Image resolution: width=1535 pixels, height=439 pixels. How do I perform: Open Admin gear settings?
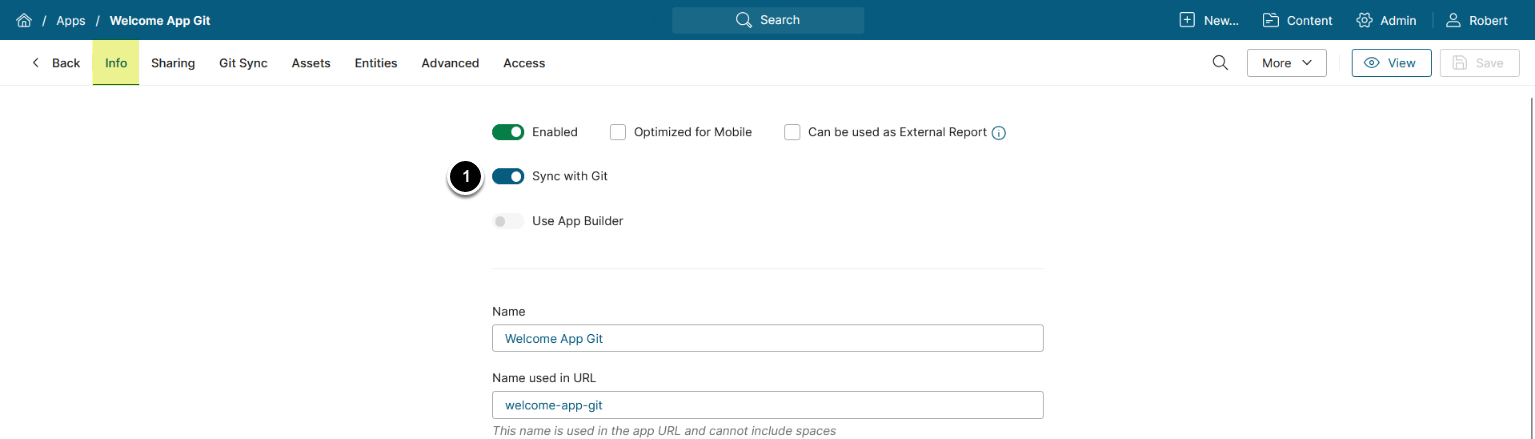pyautogui.click(x=1364, y=20)
